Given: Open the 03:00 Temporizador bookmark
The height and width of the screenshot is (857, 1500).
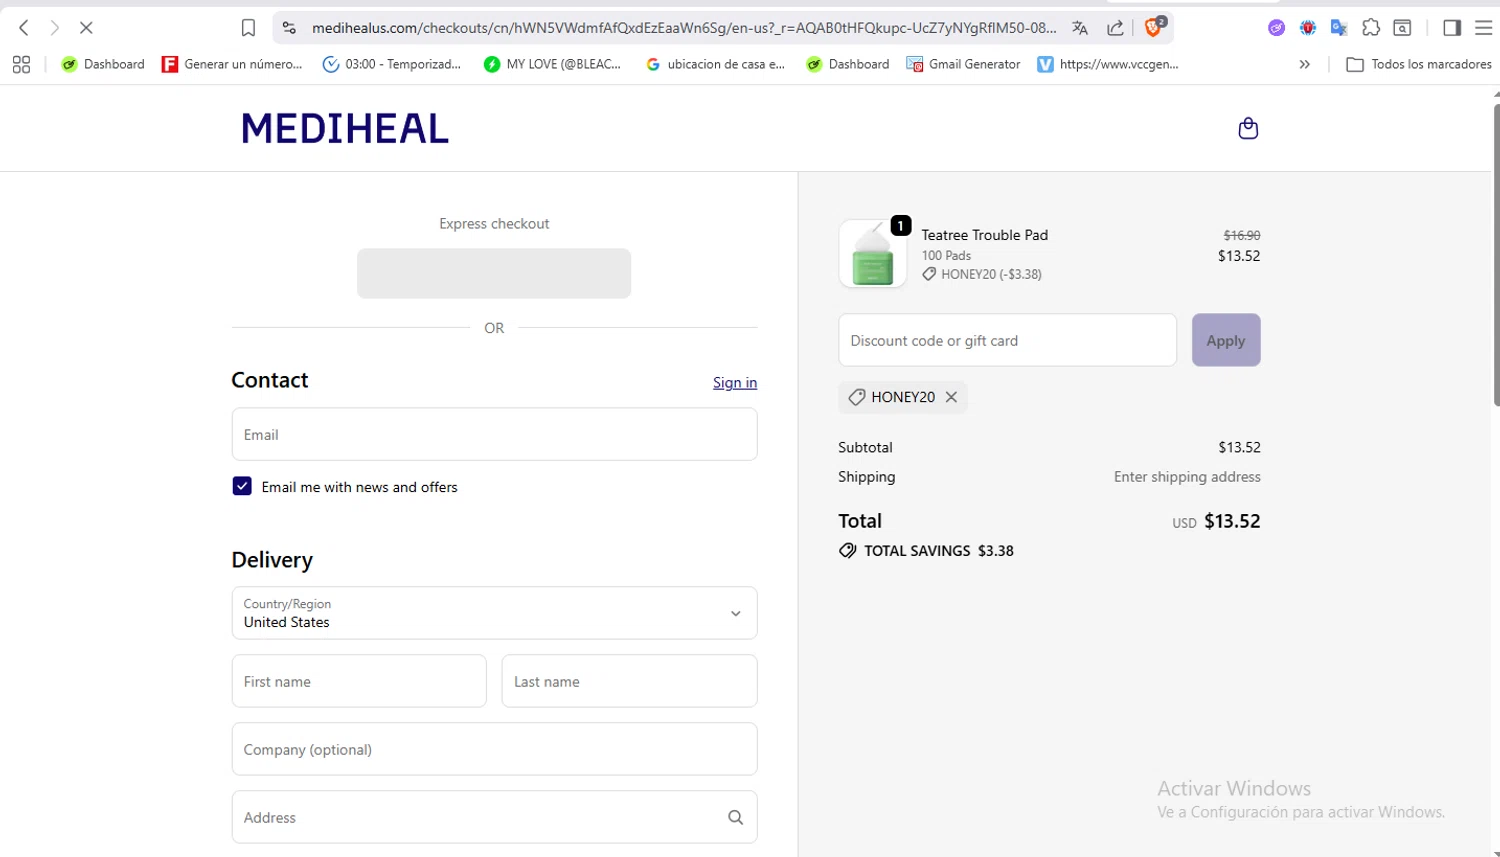Looking at the screenshot, I should point(392,64).
